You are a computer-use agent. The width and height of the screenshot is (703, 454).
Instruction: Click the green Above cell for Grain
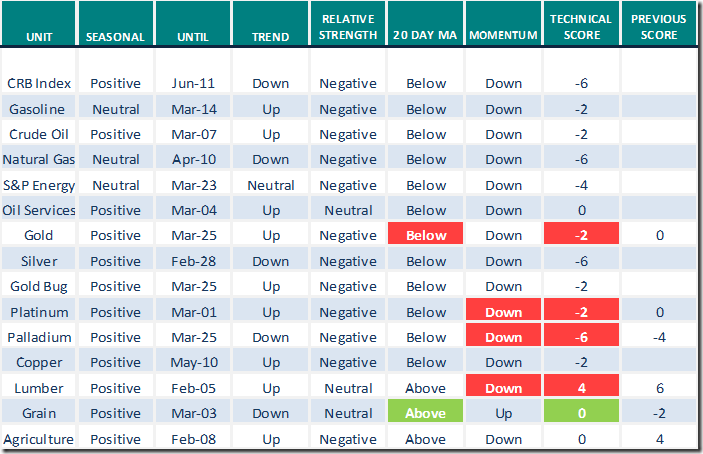(426, 413)
